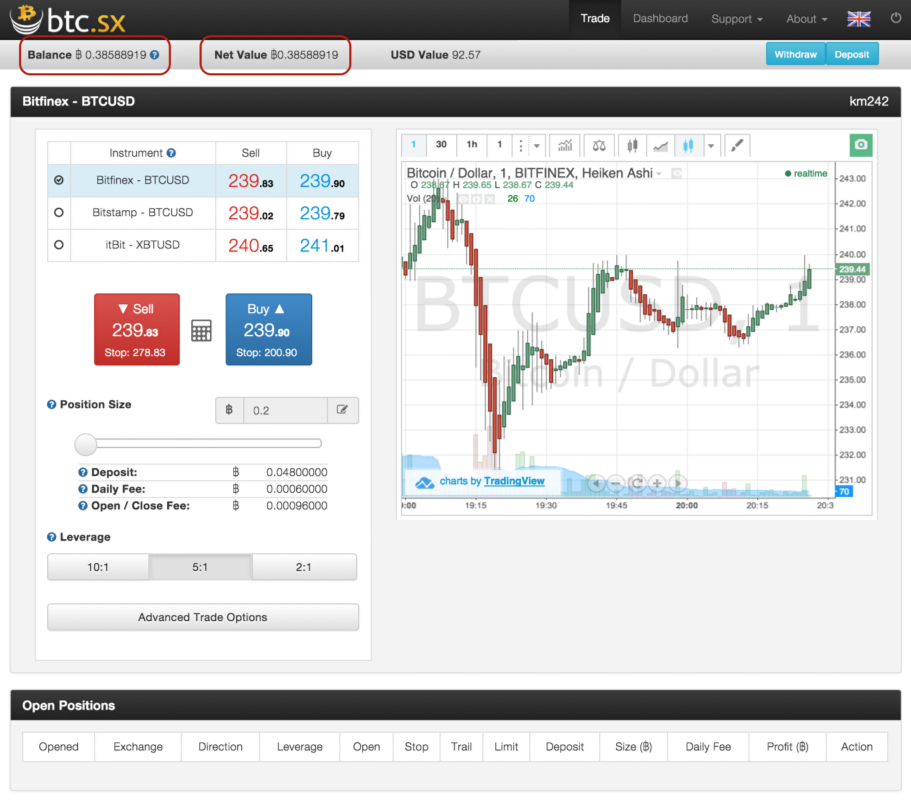Screen dimensions: 911x800
Task: Select the candlestick chart style
Action: pyautogui.click(x=632, y=145)
